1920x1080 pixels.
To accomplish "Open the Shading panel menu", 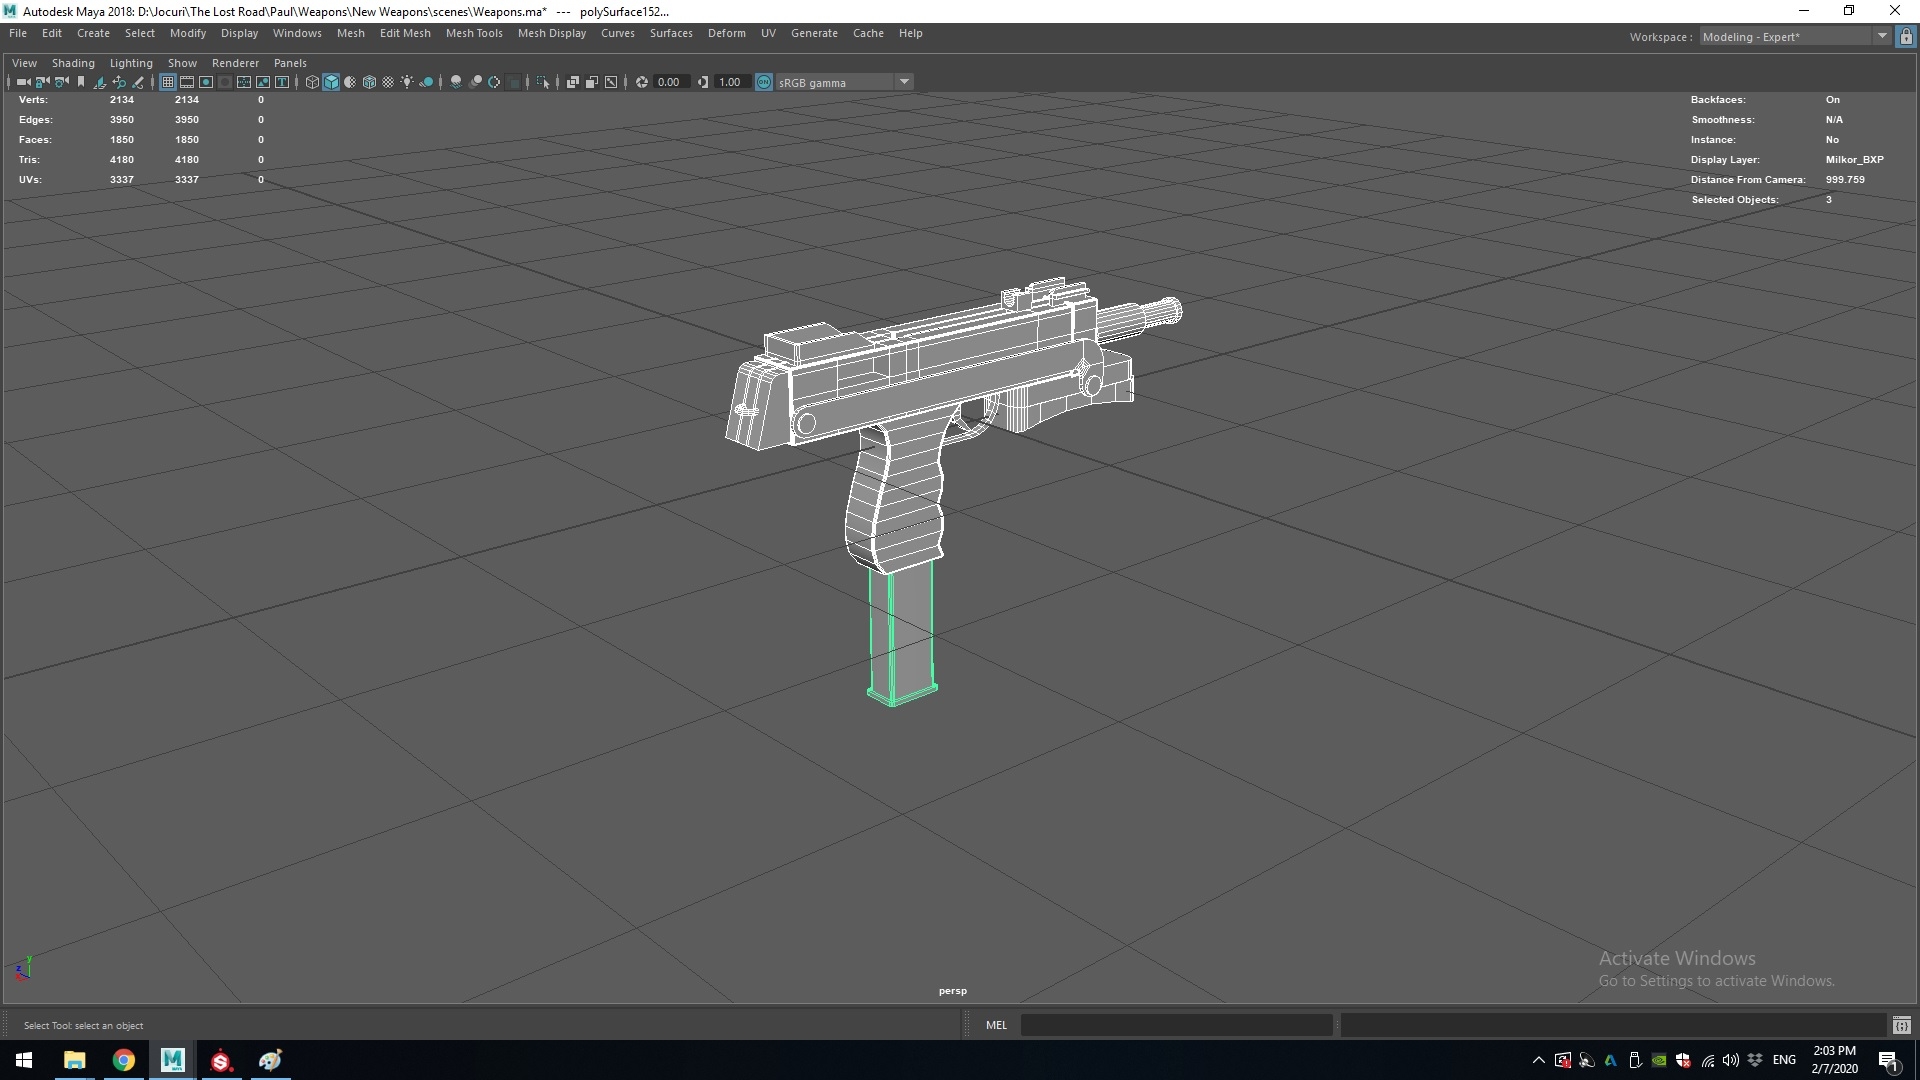I will pos(73,62).
